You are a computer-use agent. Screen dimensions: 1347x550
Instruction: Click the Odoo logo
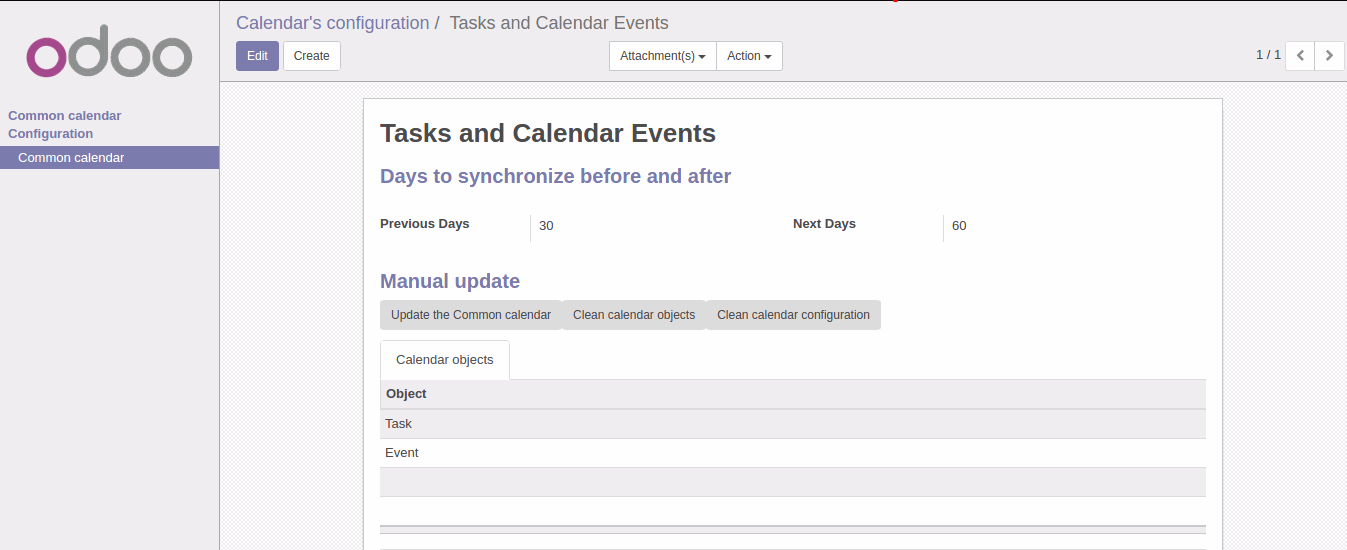click(x=109, y=57)
